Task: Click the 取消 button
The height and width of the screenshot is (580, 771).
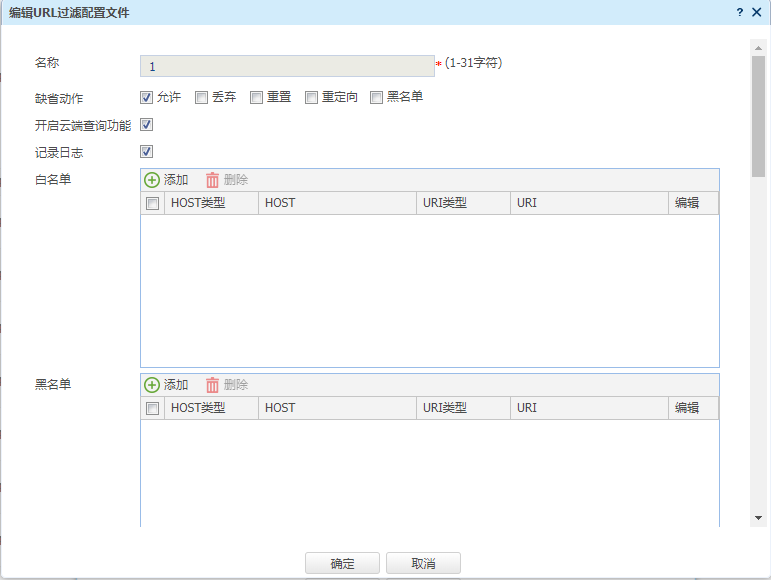Action: click(423, 563)
